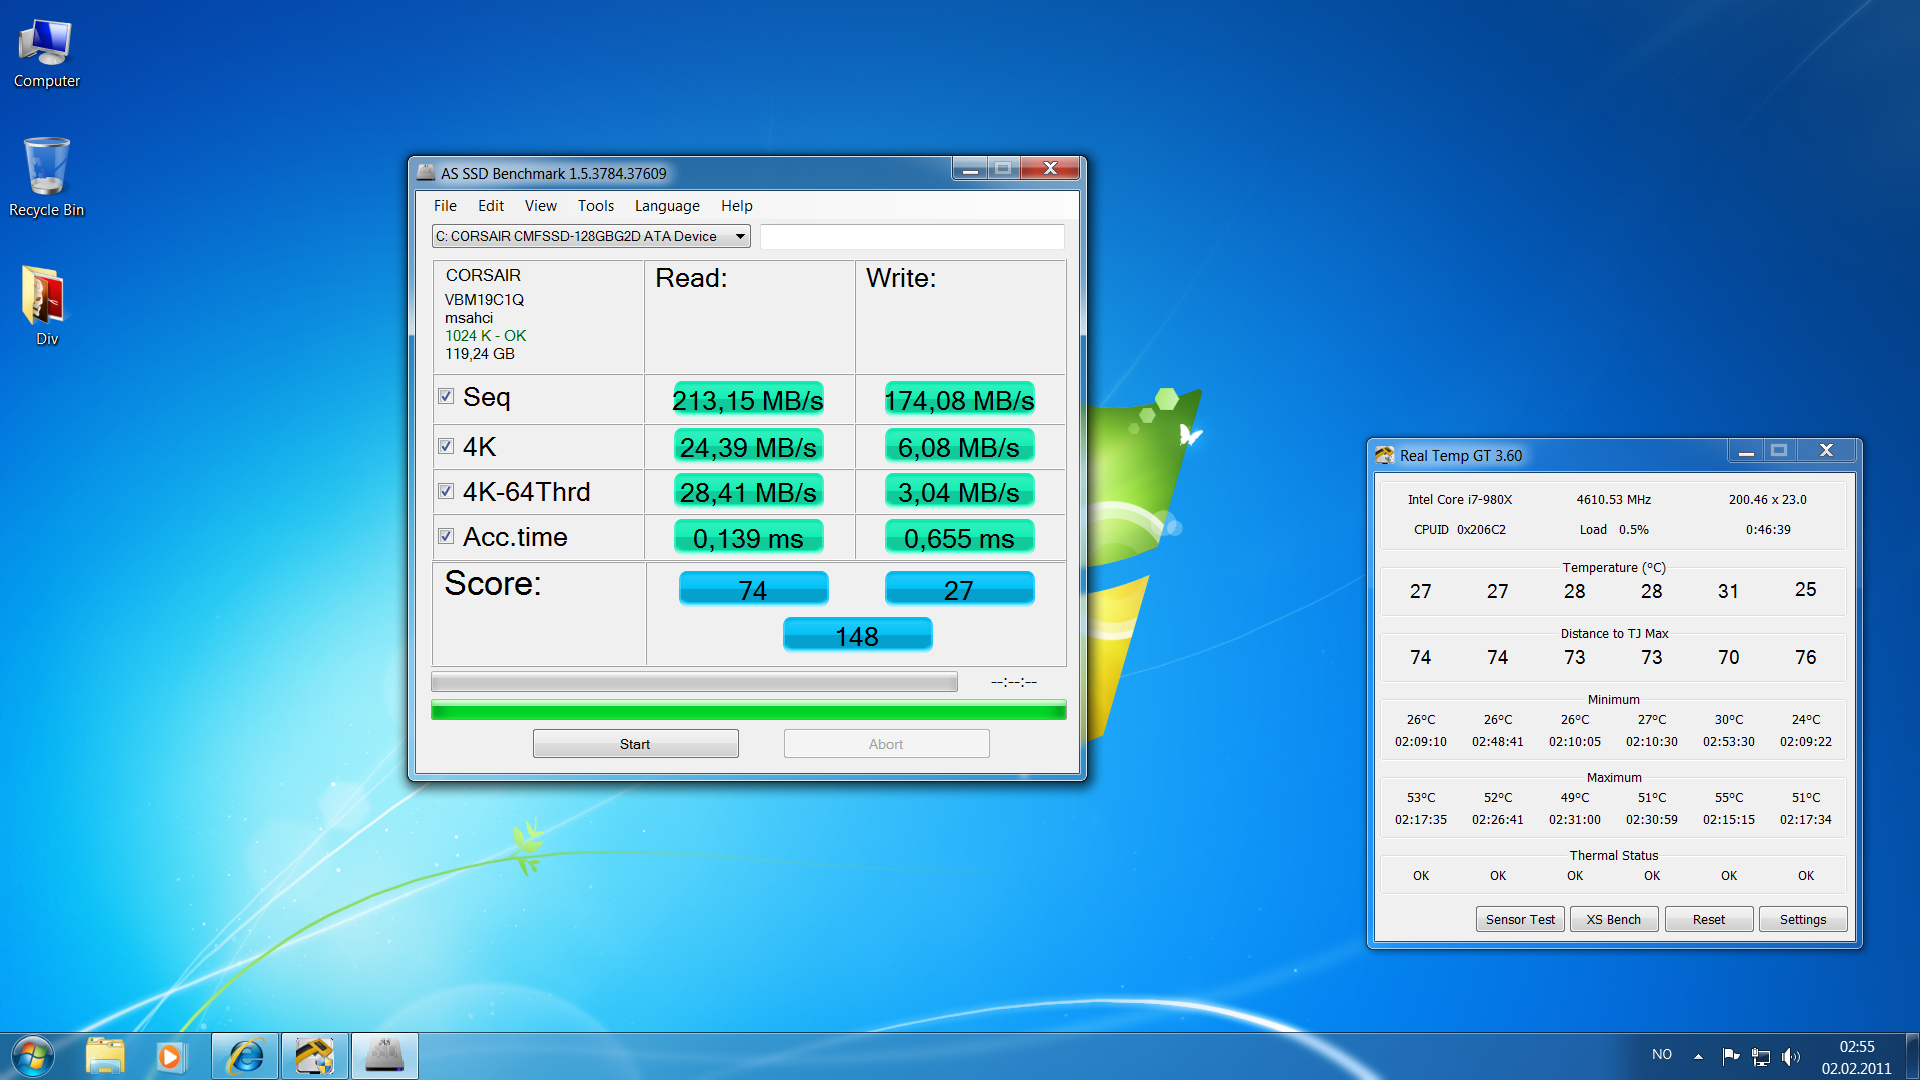Open the taskbar clock and date
The image size is (1920, 1080).
tap(1856, 1057)
